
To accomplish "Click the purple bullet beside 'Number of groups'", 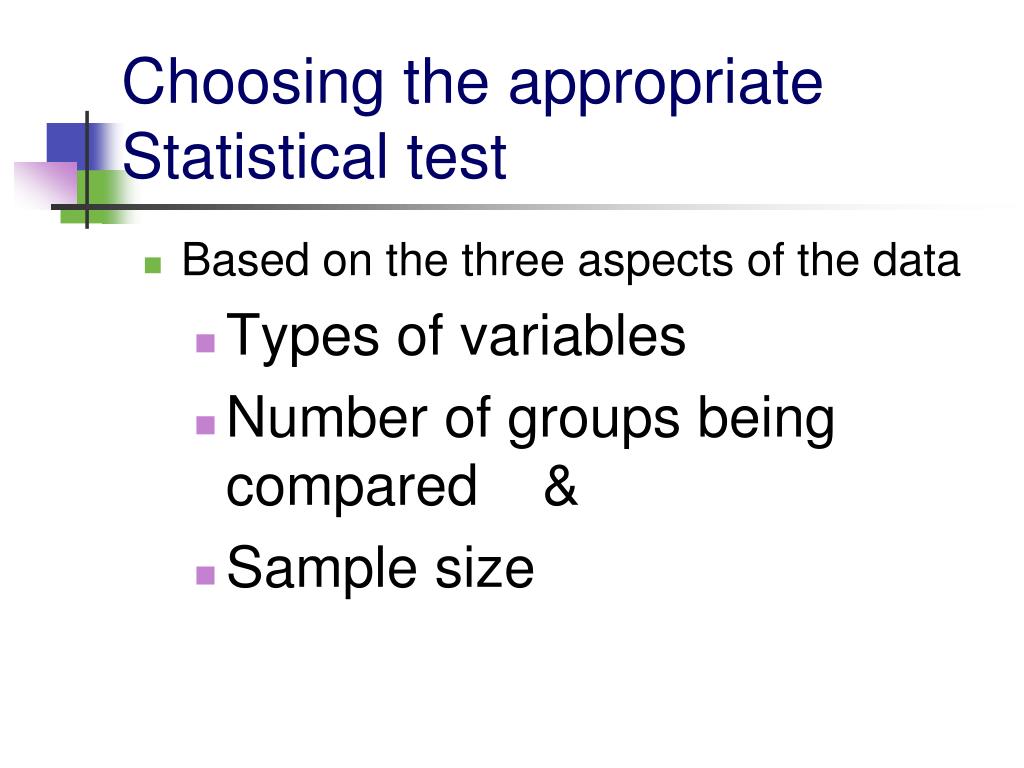I will click(x=206, y=425).
